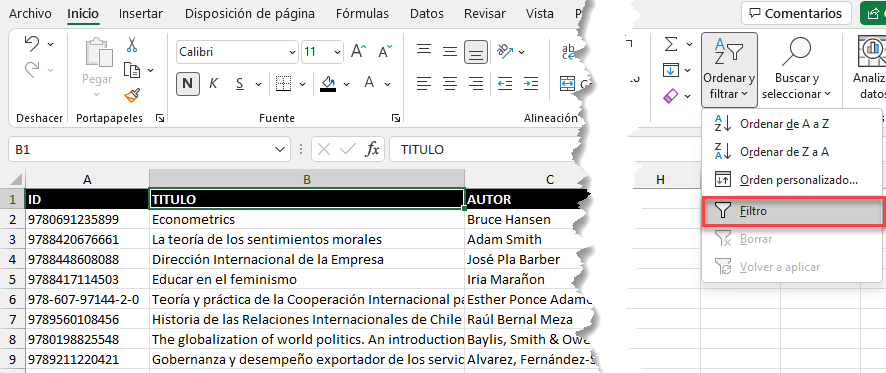Image resolution: width=886 pixels, height=373 pixels.
Task: Click the Analizar datos icon
Action: coord(871,51)
